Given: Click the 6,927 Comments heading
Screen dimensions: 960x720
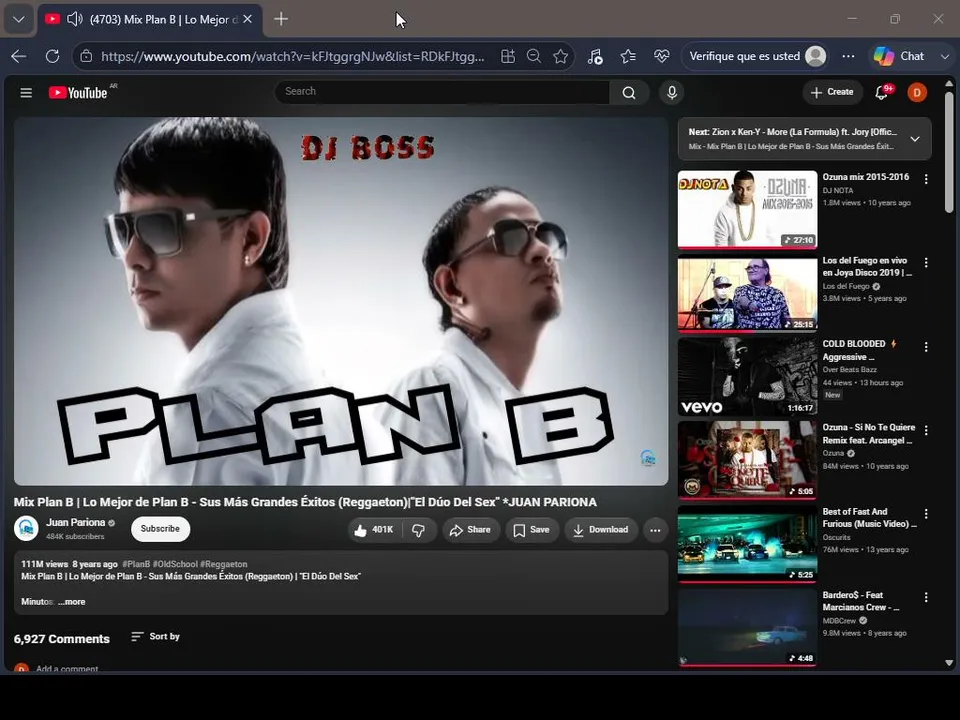Looking at the screenshot, I should coord(62,639).
